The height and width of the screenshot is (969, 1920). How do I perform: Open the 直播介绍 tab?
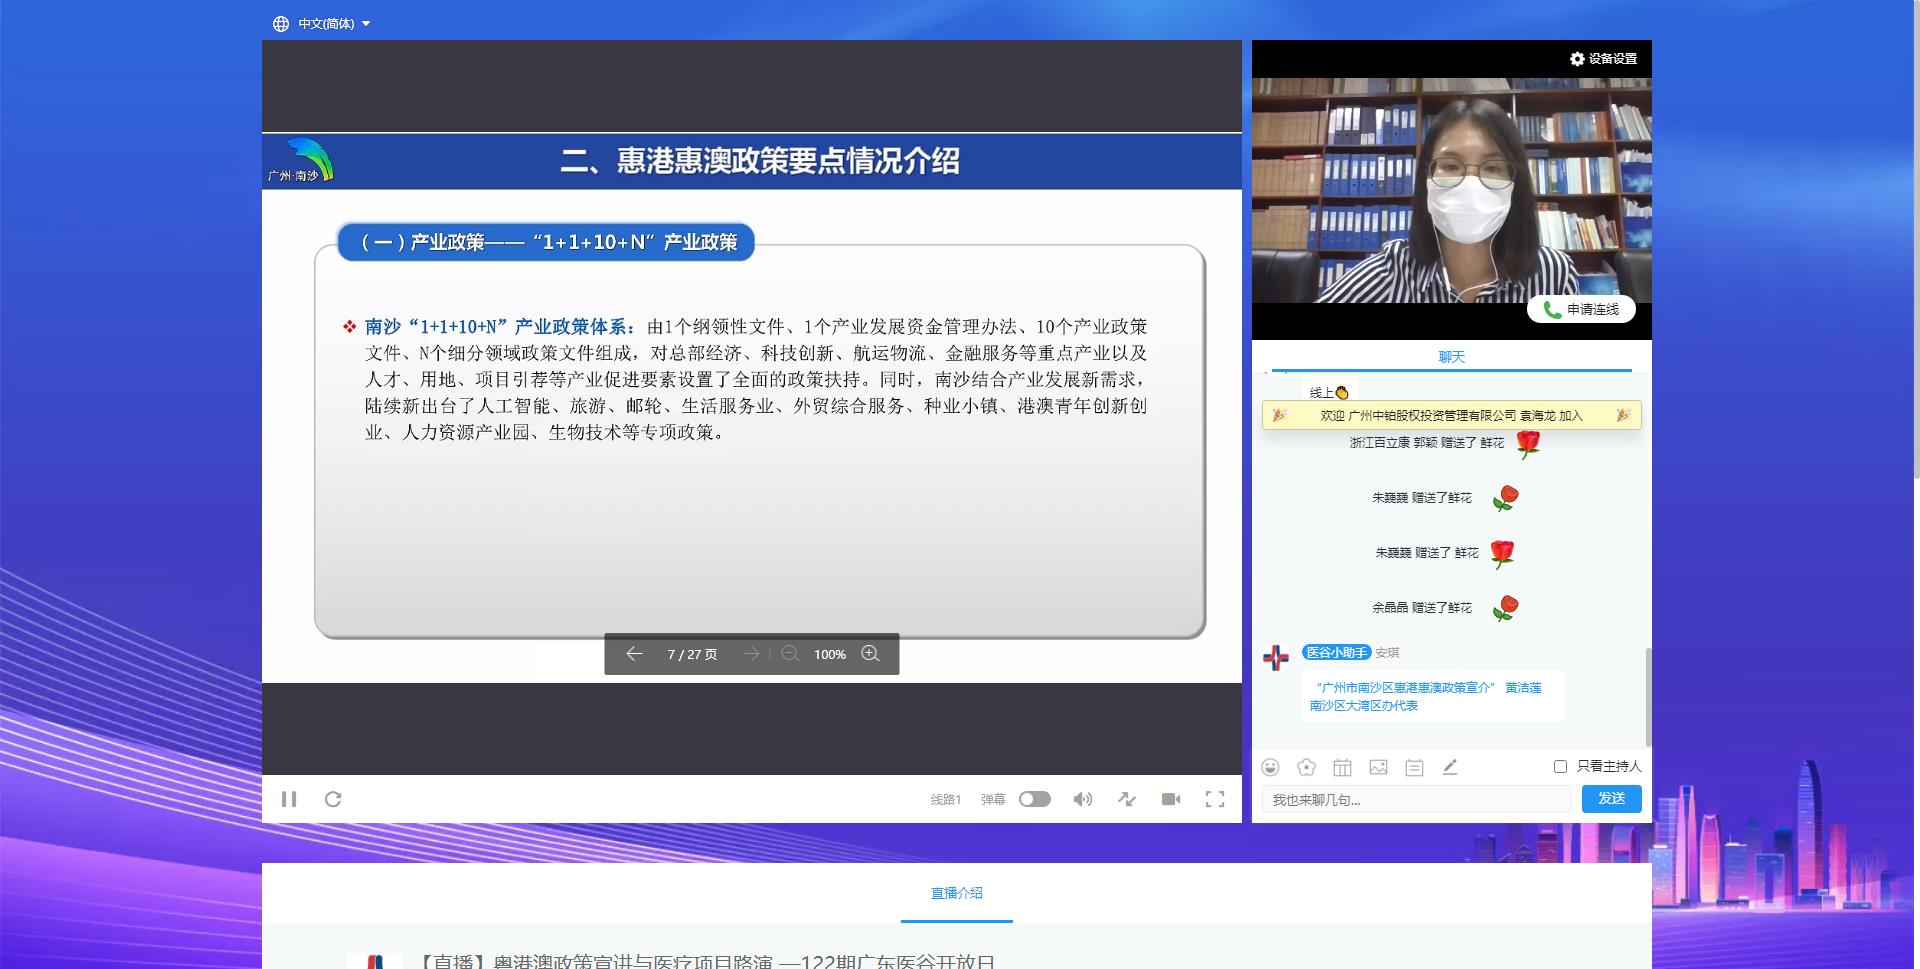pyautogui.click(x=956, y=893)
